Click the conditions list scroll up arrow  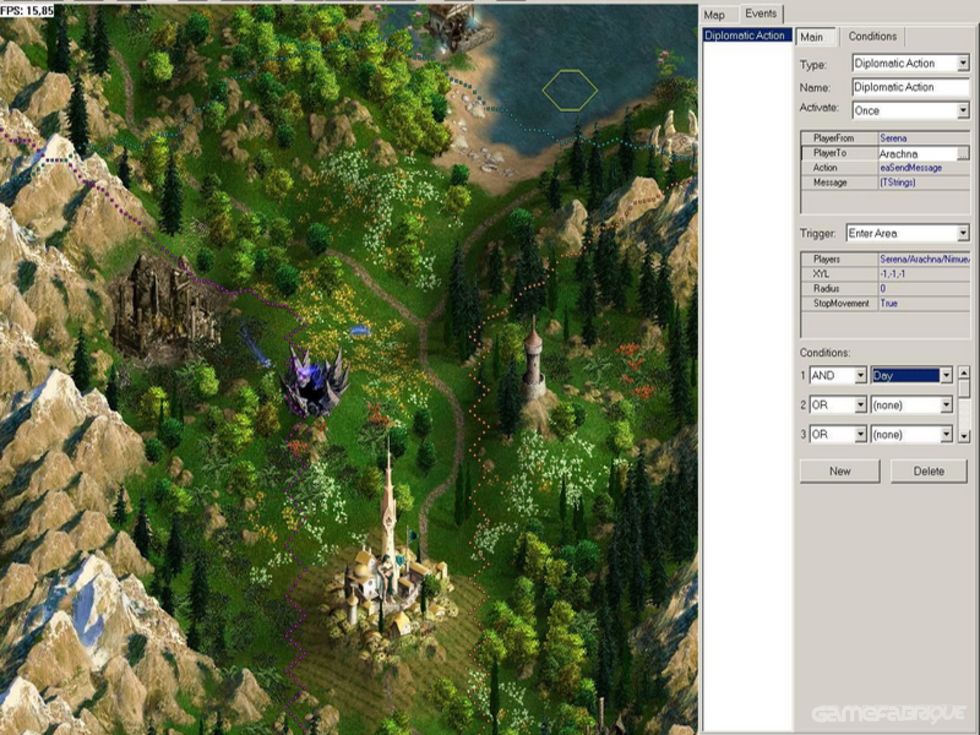[x=964, y=372]
